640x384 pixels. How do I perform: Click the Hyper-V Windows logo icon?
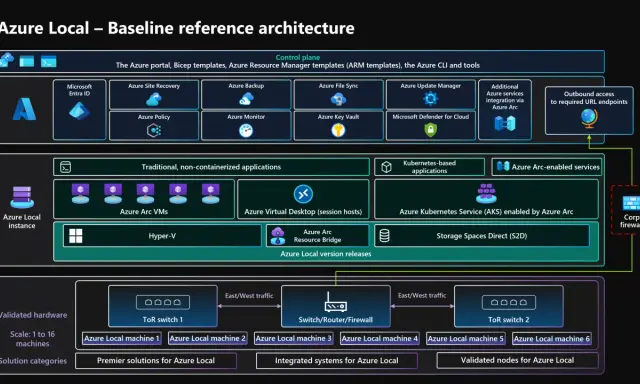click(x=76, y=236)
